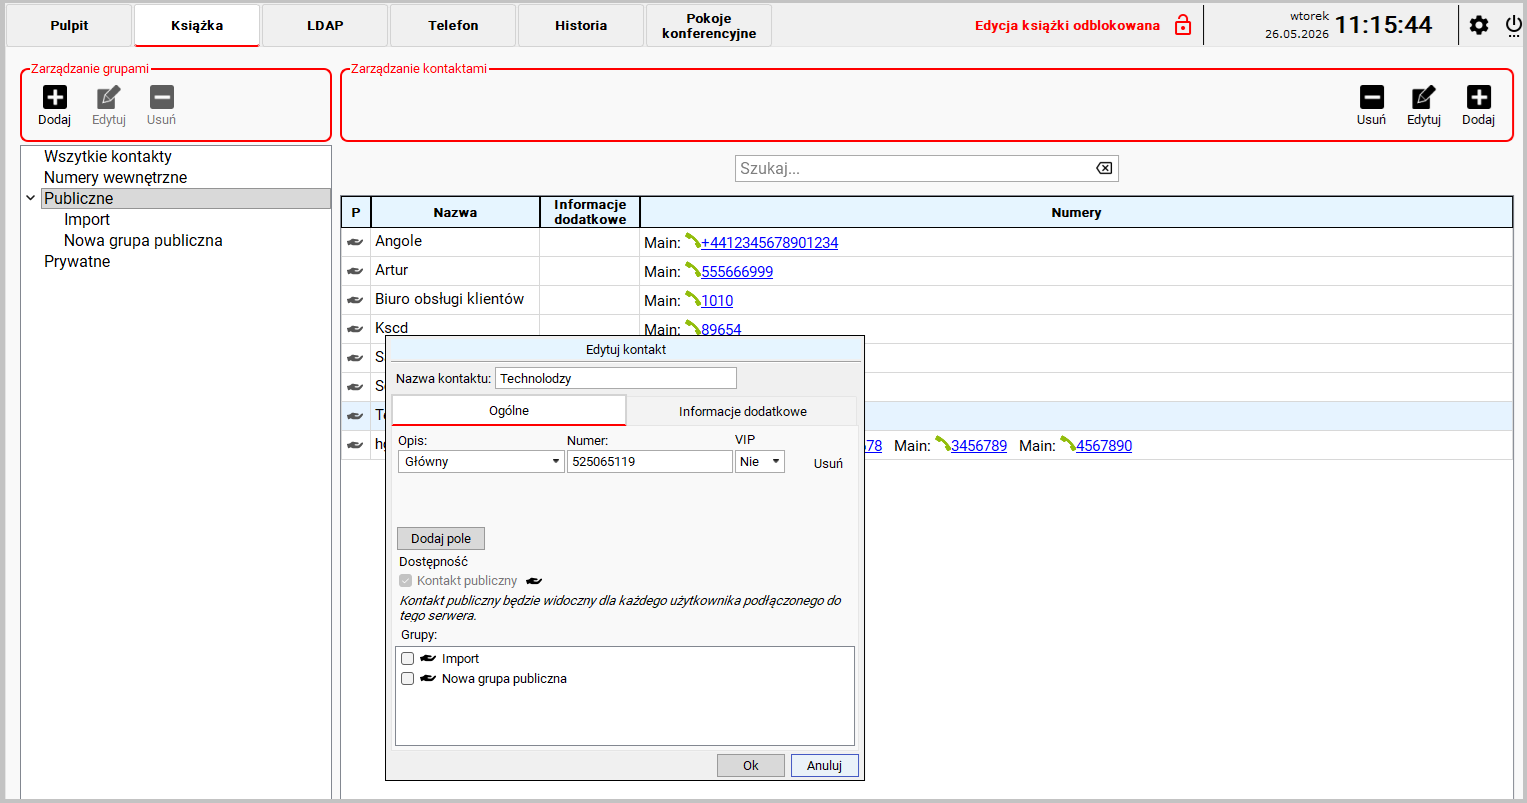Open the Historia tab
Image resolution: width=1527 pixels, height=803 pixels.
point(581,25)
